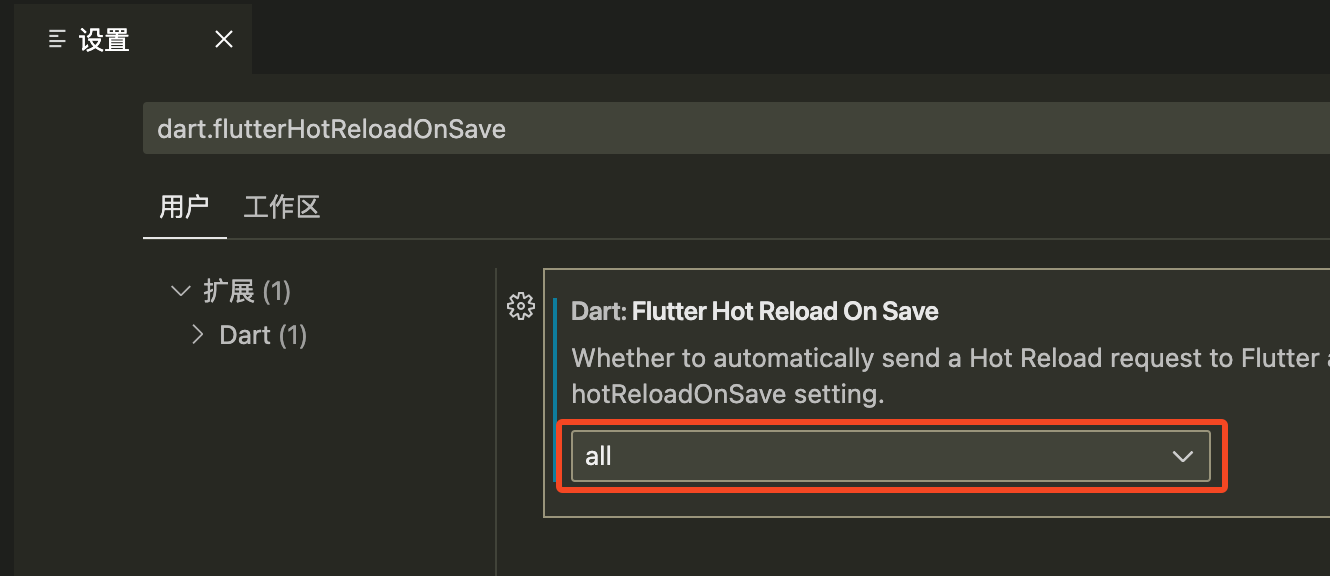Open the gear menu beside the setting
This screenshot has width=1330, height=576.
pyautogui.click(x=521, y=306)
